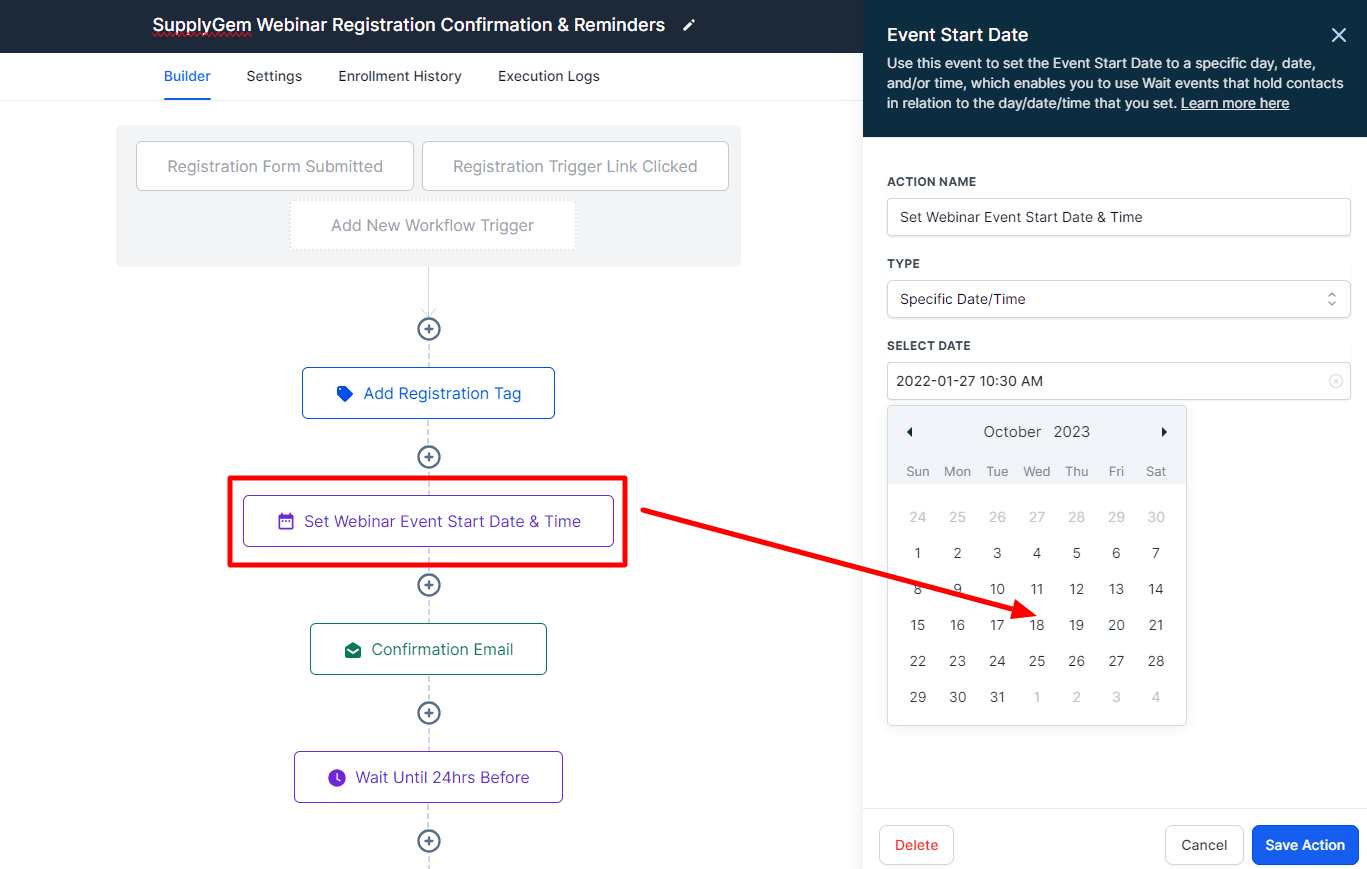The height and width of the screenshot is (869, 1367).
Task: Pick October 18 in the calendar
Action: (x=1037, y=625)
